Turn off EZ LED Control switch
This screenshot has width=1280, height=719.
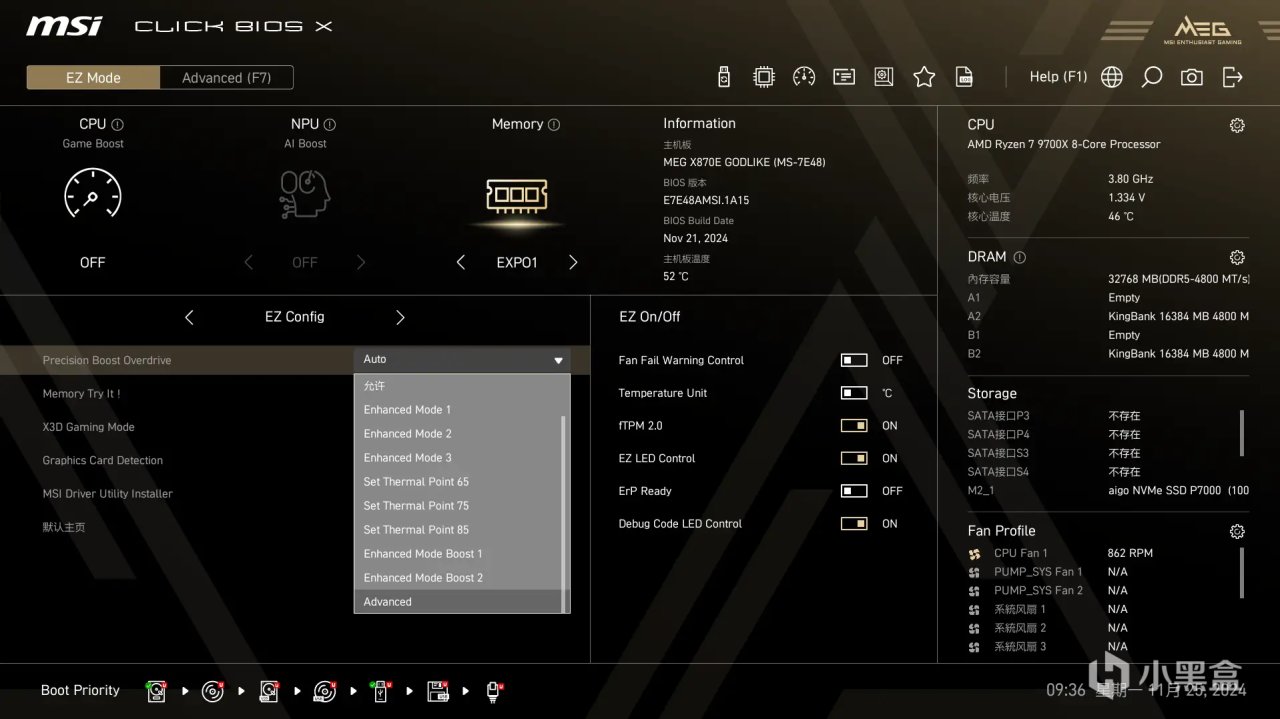[854, 458]
